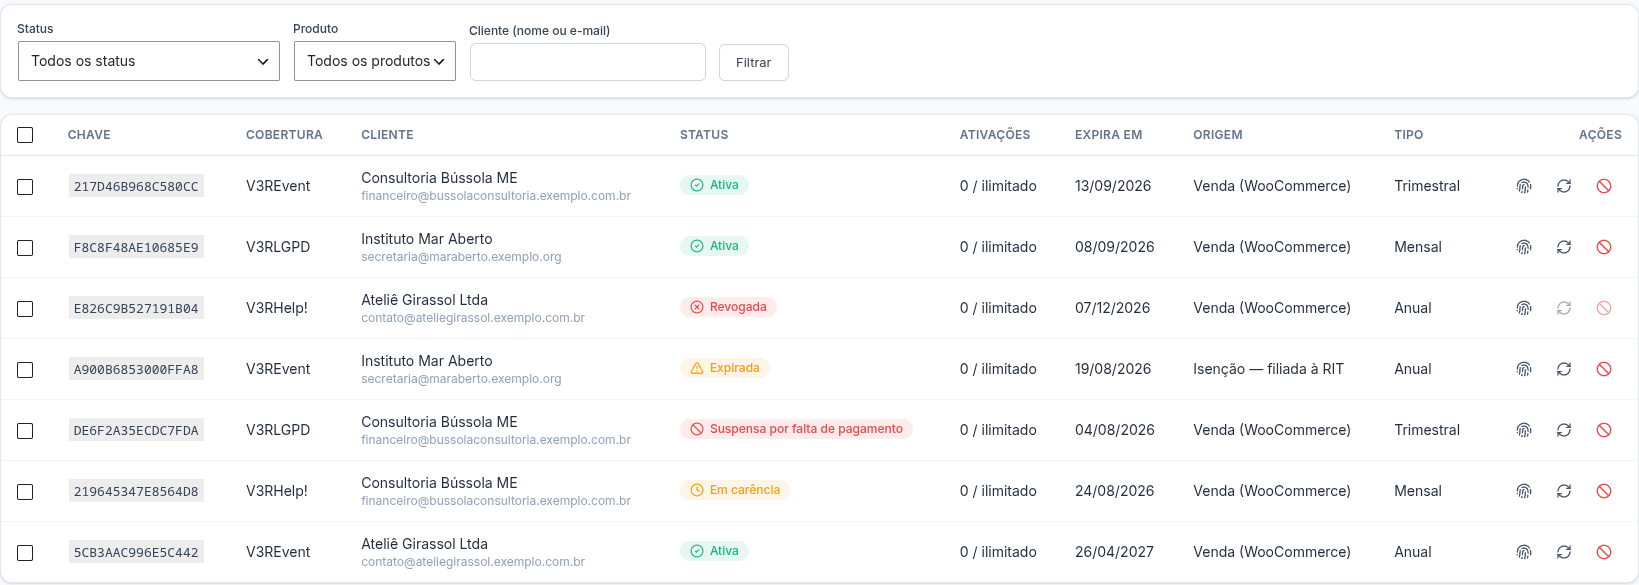Click fingerprint icon for key 5CB3AAC996E5C442
This screenshot has width=1639, height=585.
click(1524, 552)
